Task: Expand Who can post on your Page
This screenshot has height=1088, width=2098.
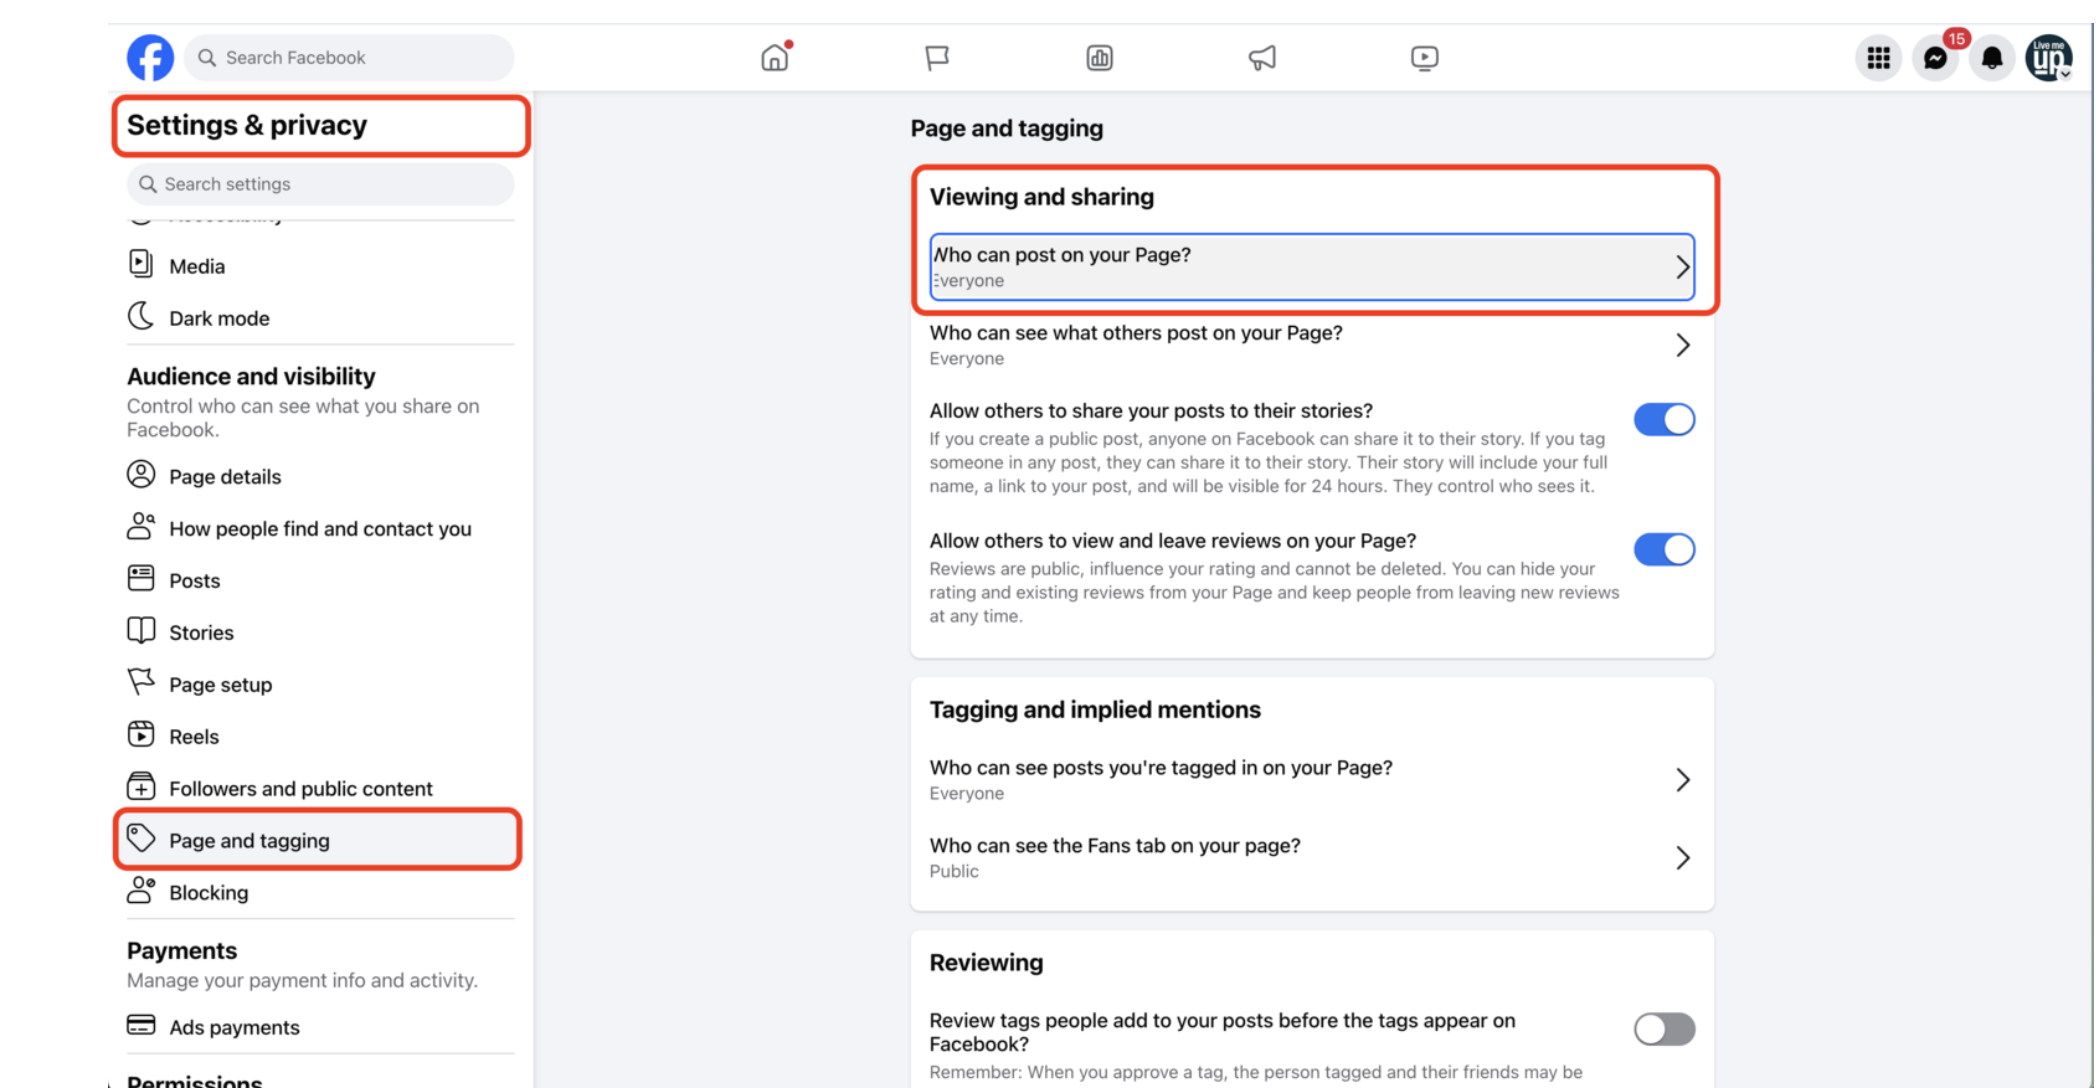Action: tap(1311, 267)
